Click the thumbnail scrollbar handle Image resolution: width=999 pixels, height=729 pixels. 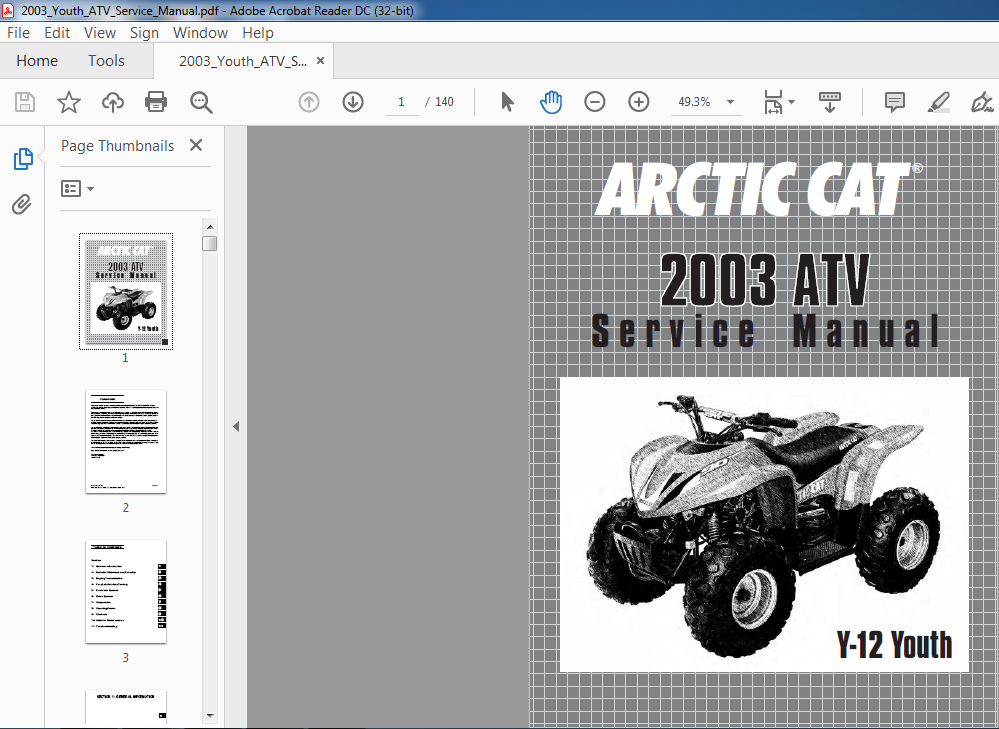pyautogui.click(x=210, y=243)
